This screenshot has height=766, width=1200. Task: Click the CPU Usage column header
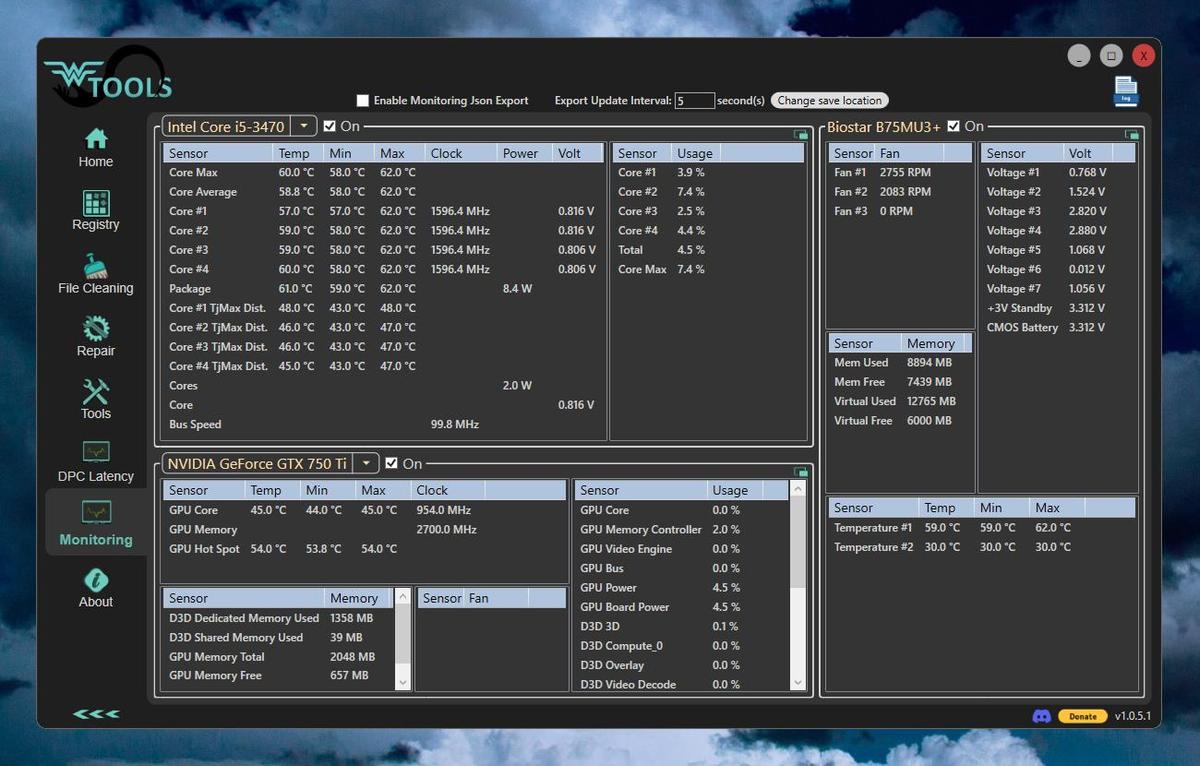pyautogui.click(x=695, y=153)
